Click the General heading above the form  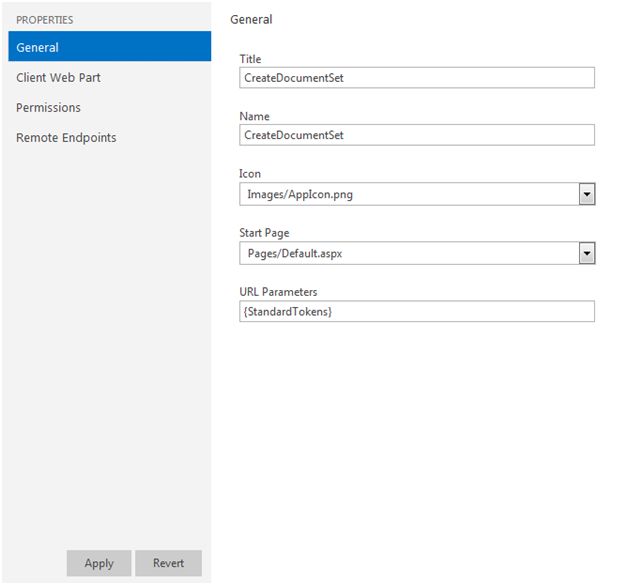(251, 19)
